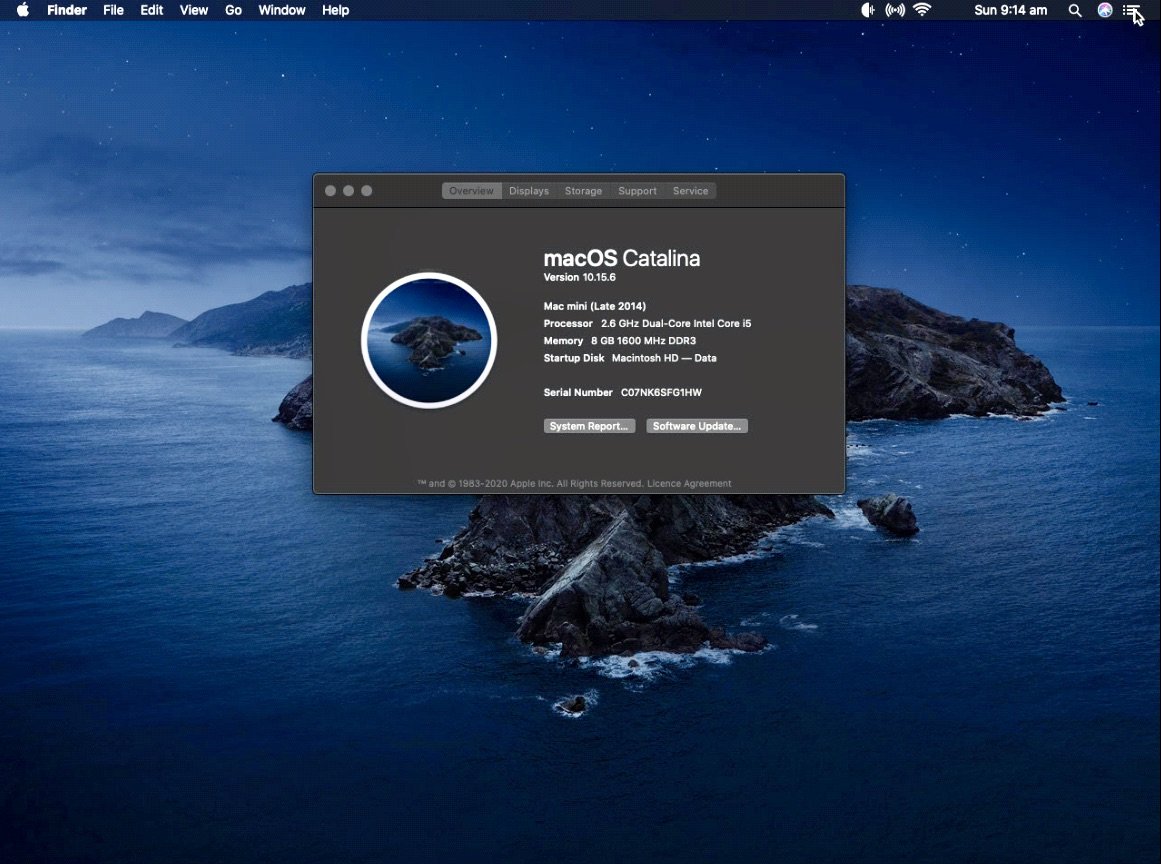Open the File menu
The height and width of the screenshot is (864, 1161).
click(113, 10)
